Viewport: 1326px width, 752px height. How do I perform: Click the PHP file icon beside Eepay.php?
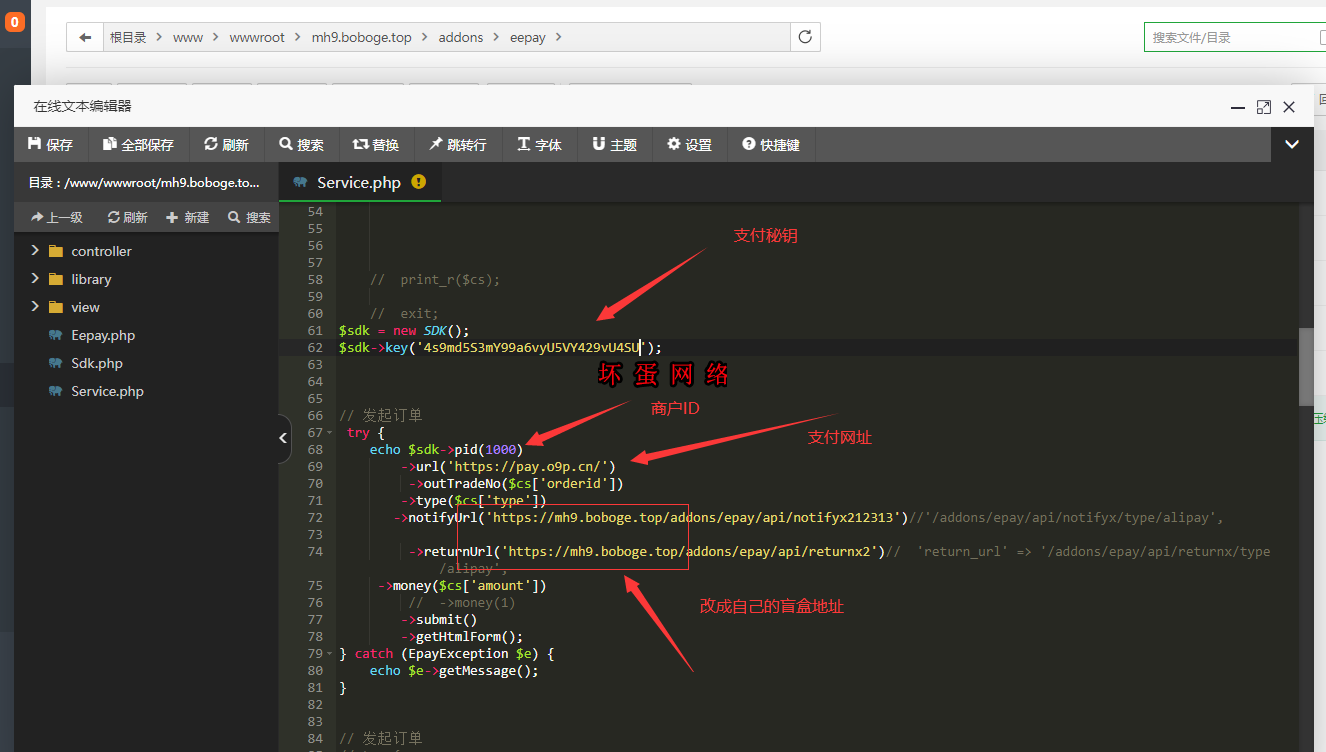56,335
